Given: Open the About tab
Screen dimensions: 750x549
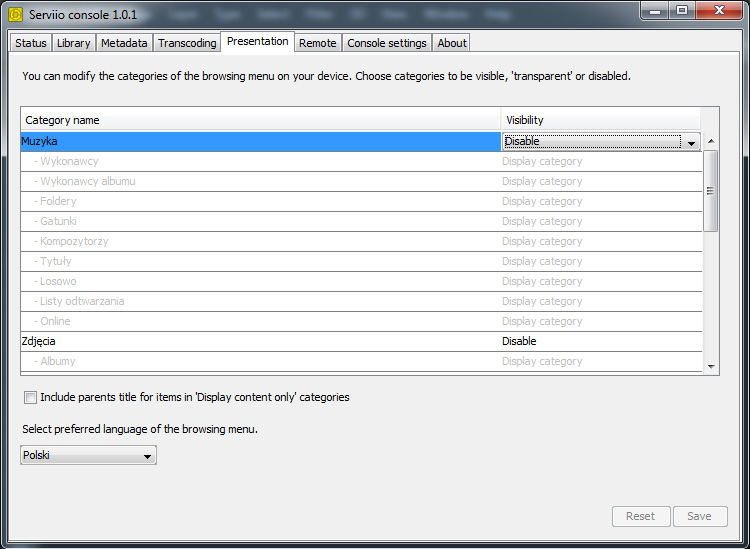Looking at the screenshot, I should pyautogui.click(x=452, y=43).
